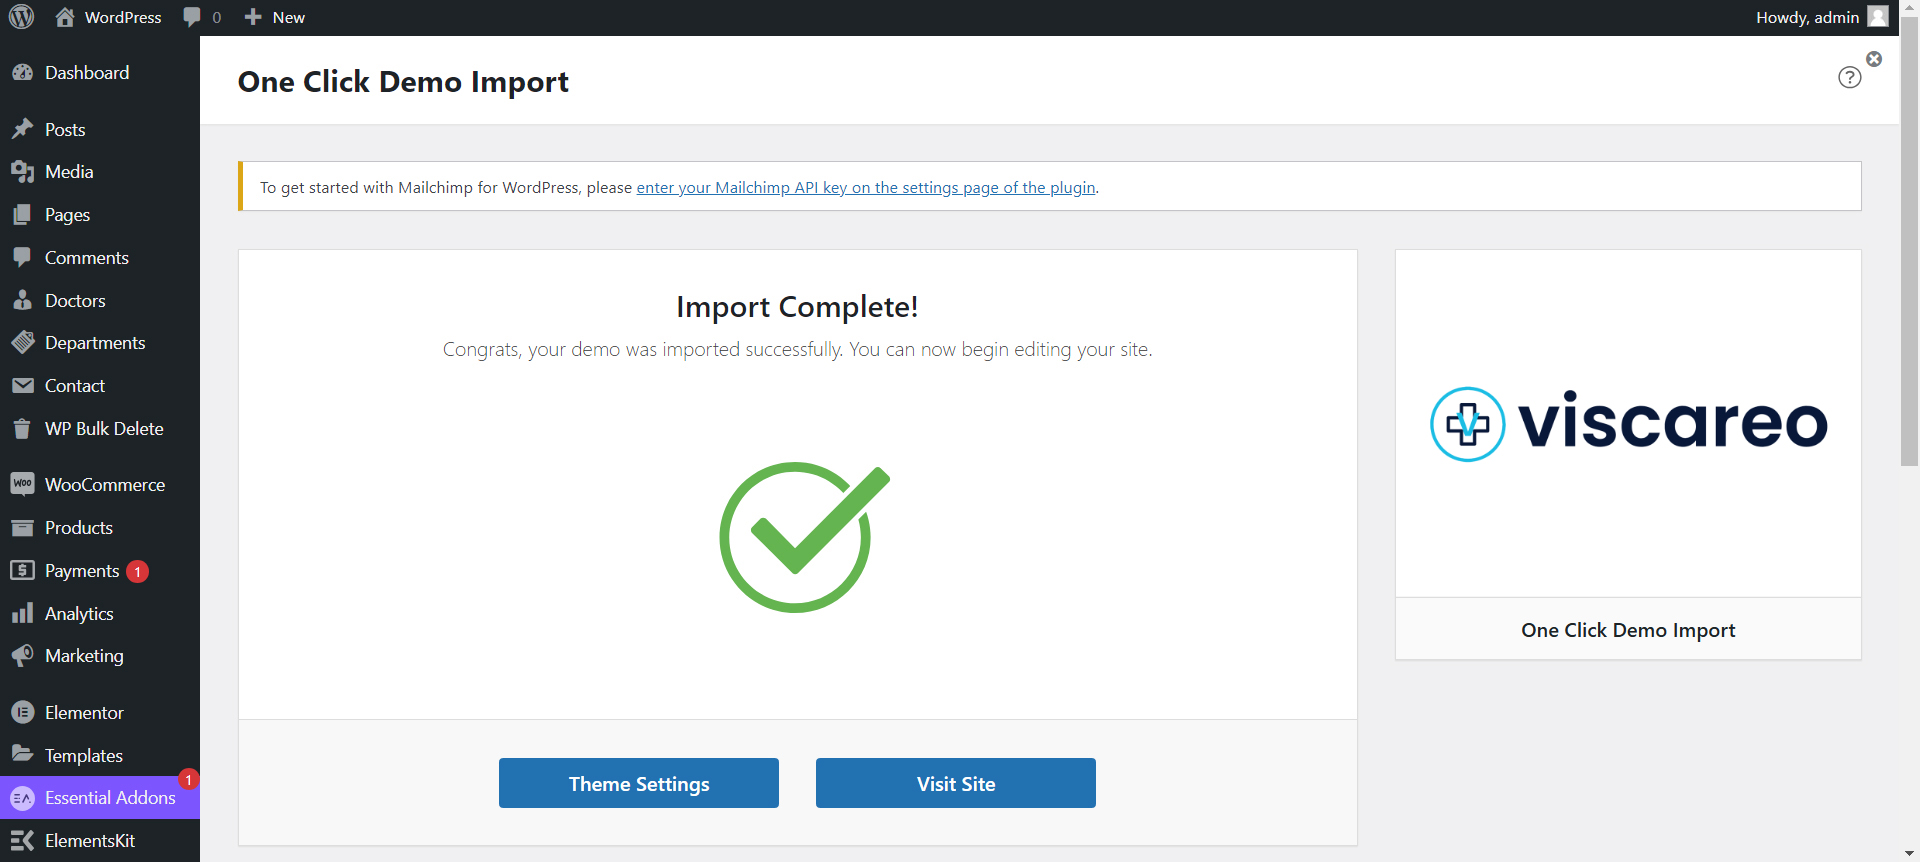Open the help question mark icon
This screenshot has height=862, width=1920.
pos(1850,77)
